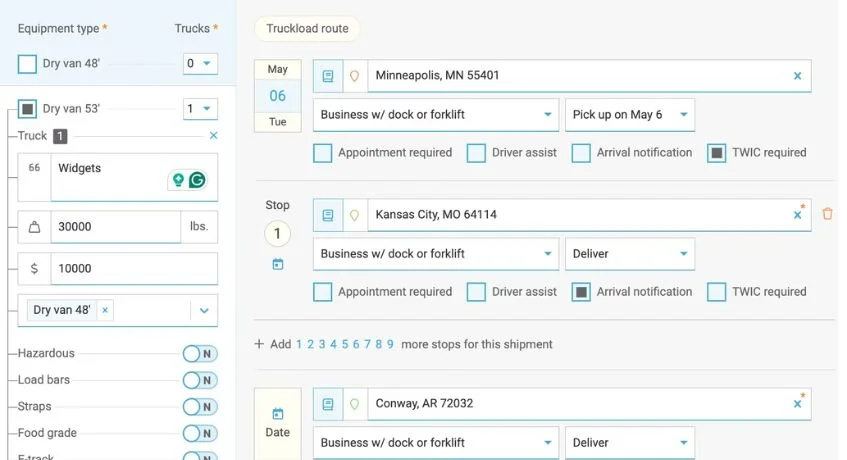This screenshot has width=847, height=460.
Task: Open address book icon for Minneapolis stop
Action: (328, 76)
